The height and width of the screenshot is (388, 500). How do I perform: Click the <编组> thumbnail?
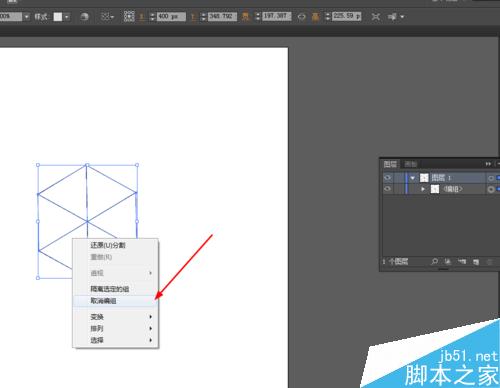[x=435, y=189]
